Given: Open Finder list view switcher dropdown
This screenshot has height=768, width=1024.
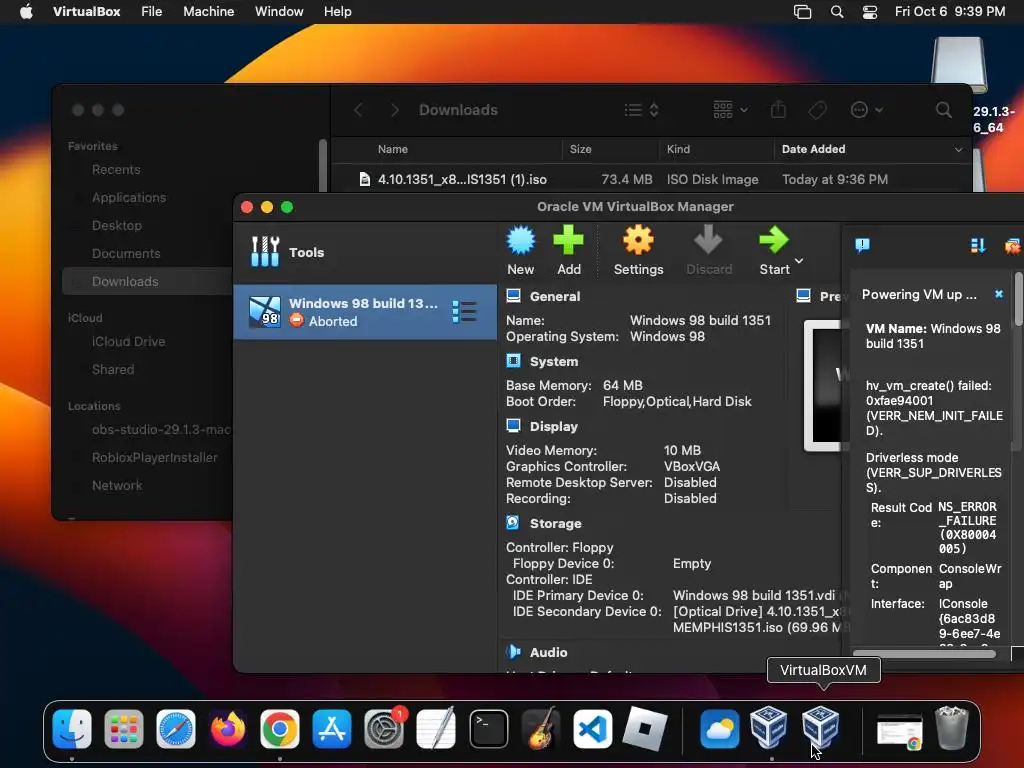Looking at the screenshot, I should [x=641, y=110].
